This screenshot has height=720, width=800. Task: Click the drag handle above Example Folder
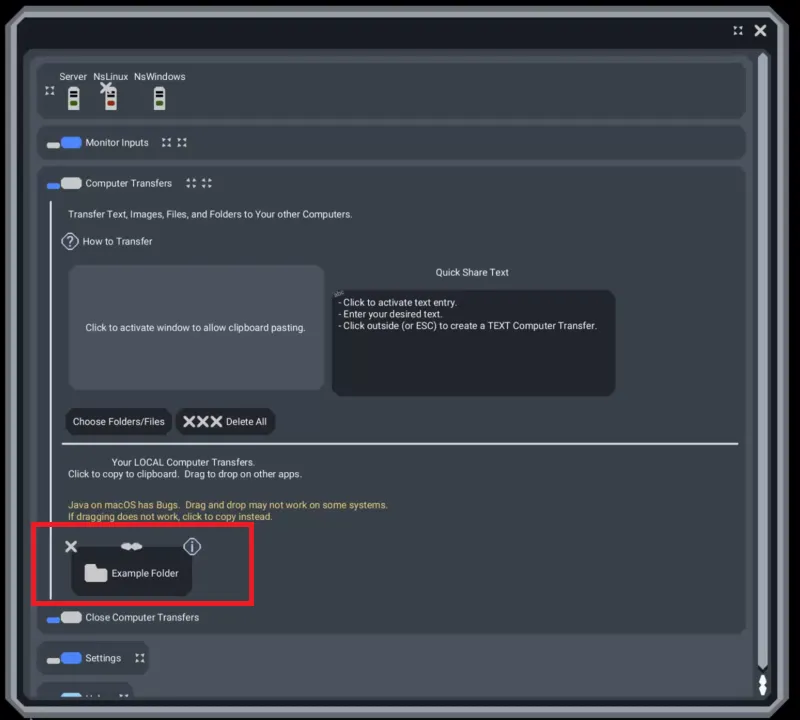pos(132,547)
